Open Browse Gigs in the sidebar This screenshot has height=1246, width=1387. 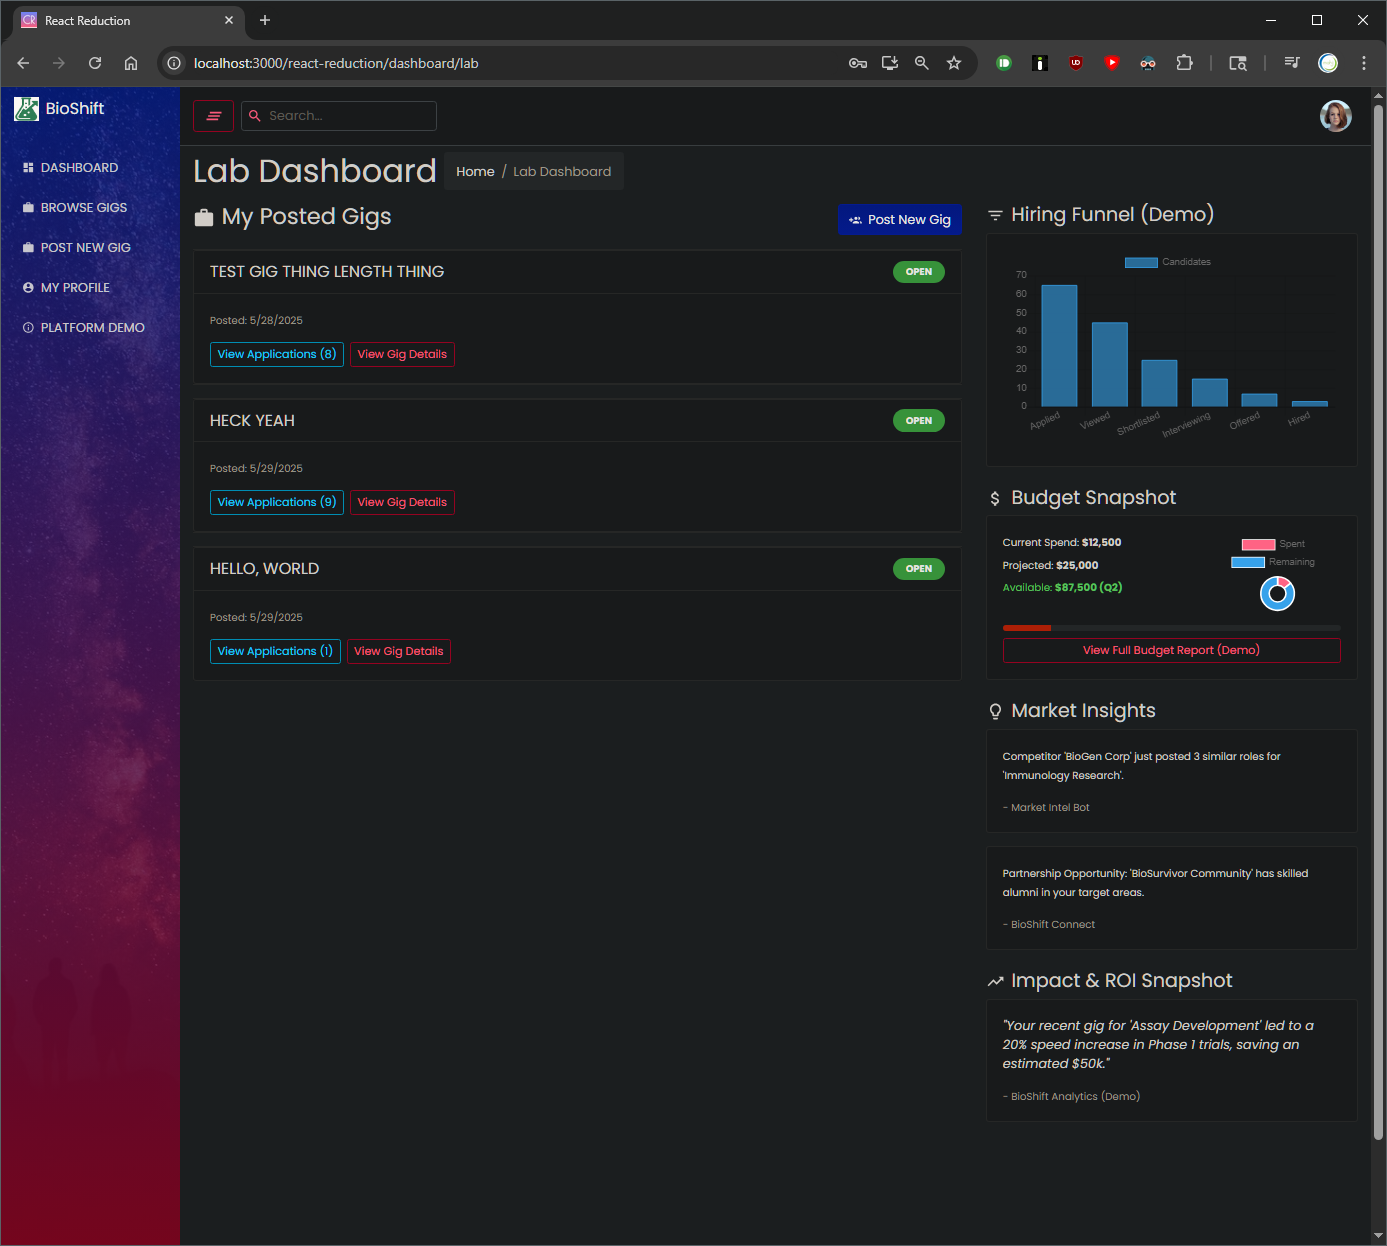pos(84,208)
